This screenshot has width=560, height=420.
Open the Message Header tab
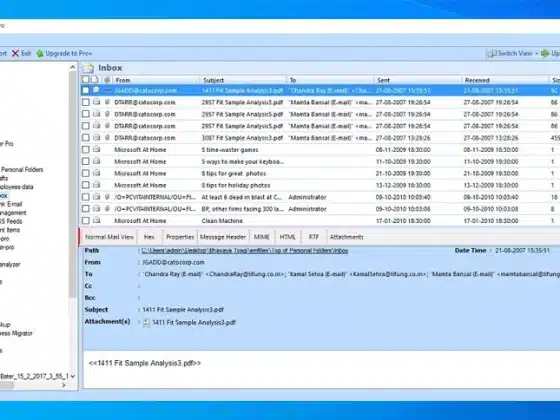coord(223,237)
